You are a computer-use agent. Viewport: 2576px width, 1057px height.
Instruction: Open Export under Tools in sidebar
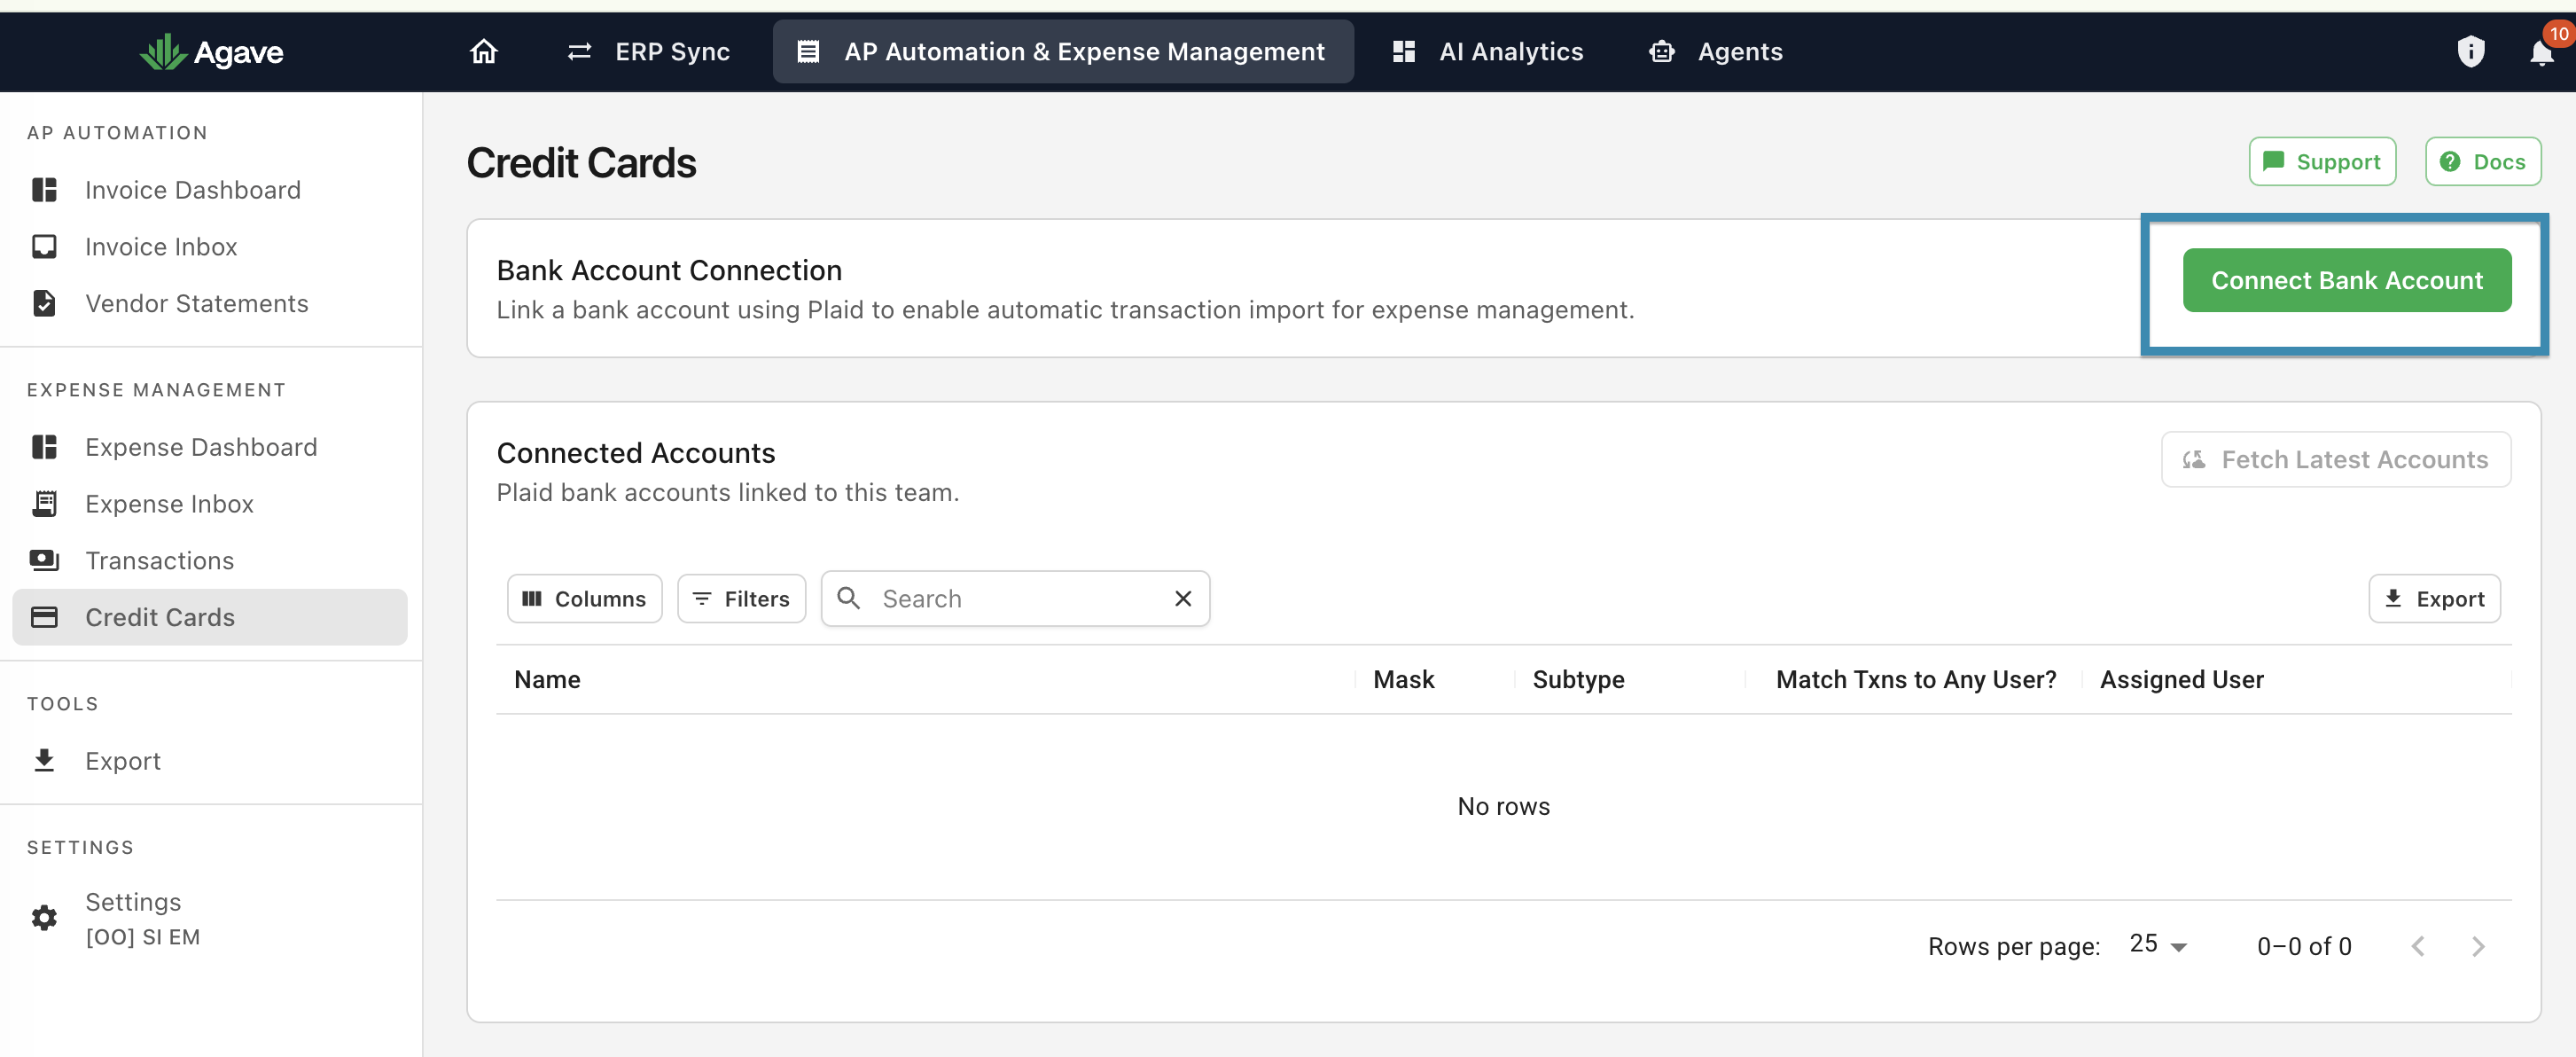pos(210,761)
